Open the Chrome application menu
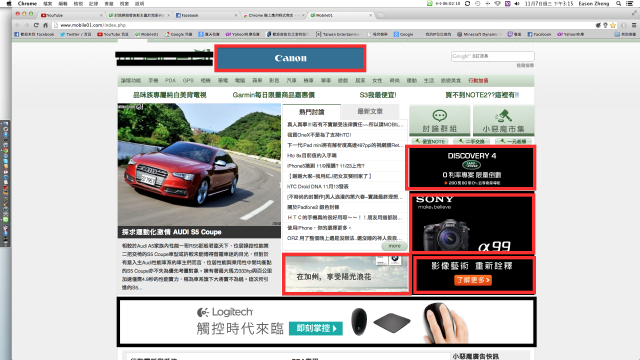The height and width of the screenshot is (360, 640). tap(27, 3)
